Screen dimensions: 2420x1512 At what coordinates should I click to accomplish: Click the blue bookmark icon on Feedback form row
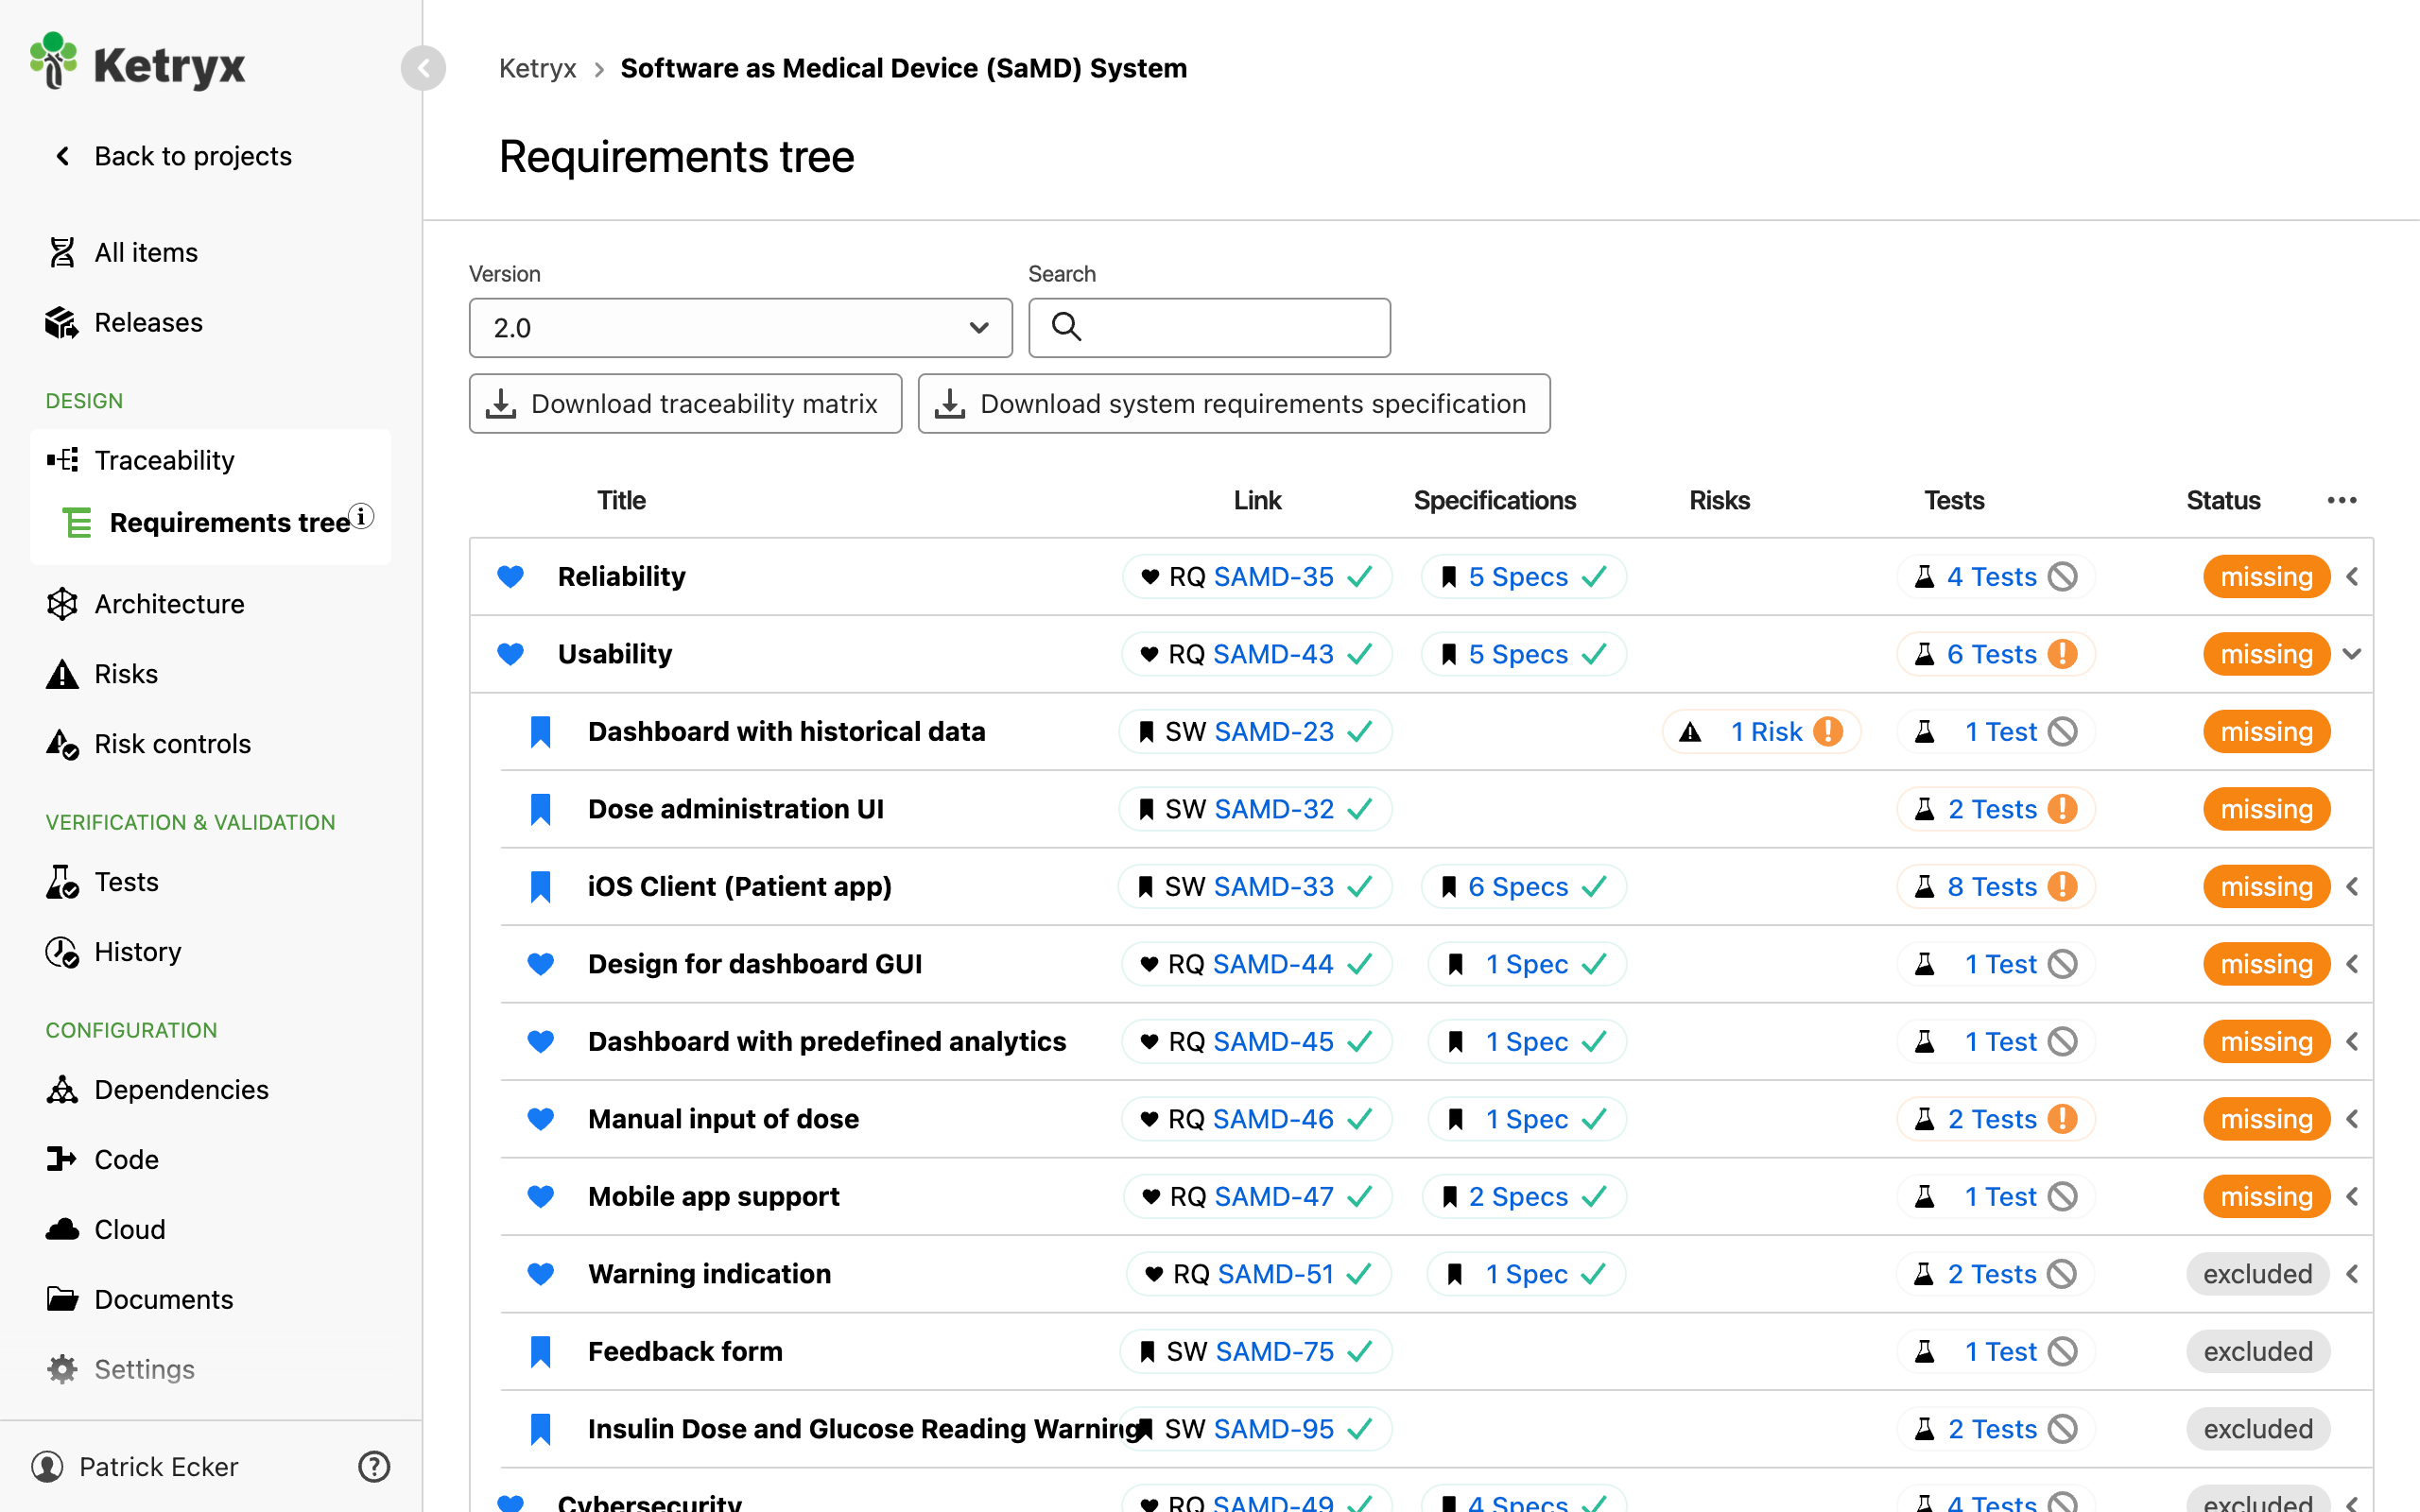[540, 1351]
